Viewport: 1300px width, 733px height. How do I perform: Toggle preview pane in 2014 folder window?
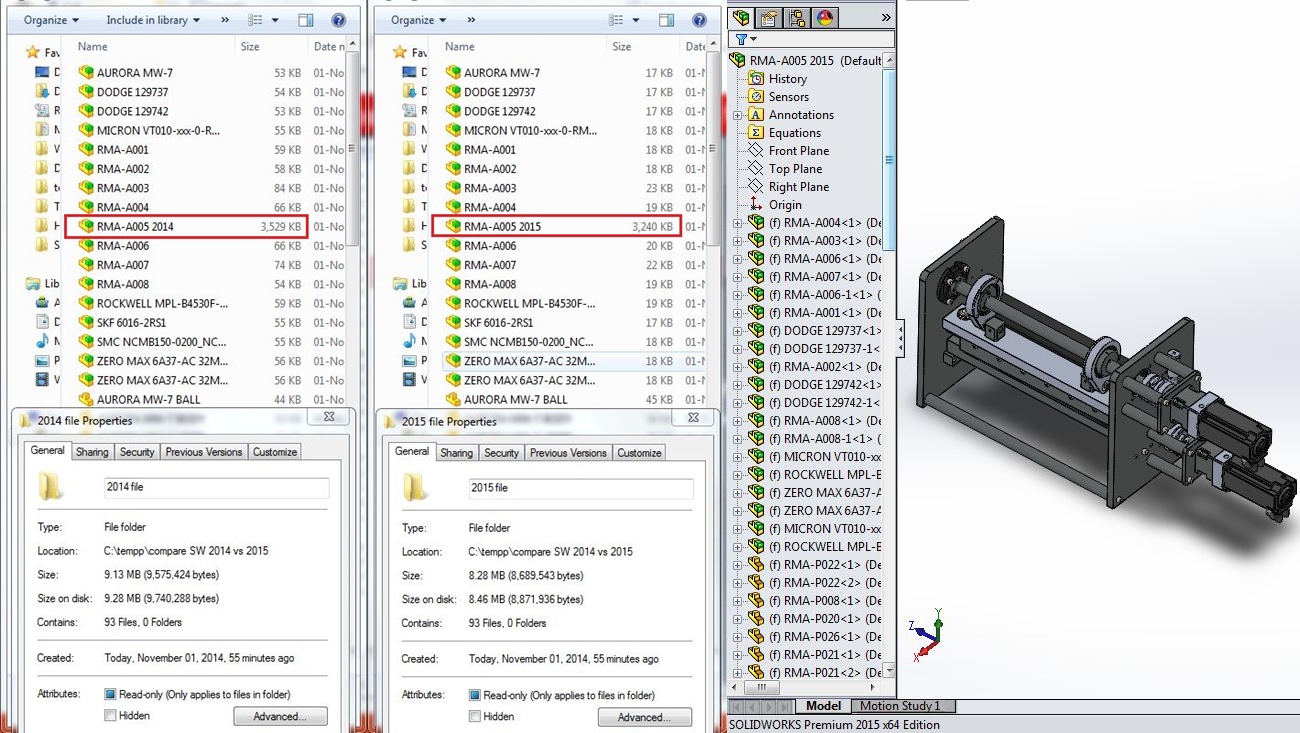click(306, 20)
